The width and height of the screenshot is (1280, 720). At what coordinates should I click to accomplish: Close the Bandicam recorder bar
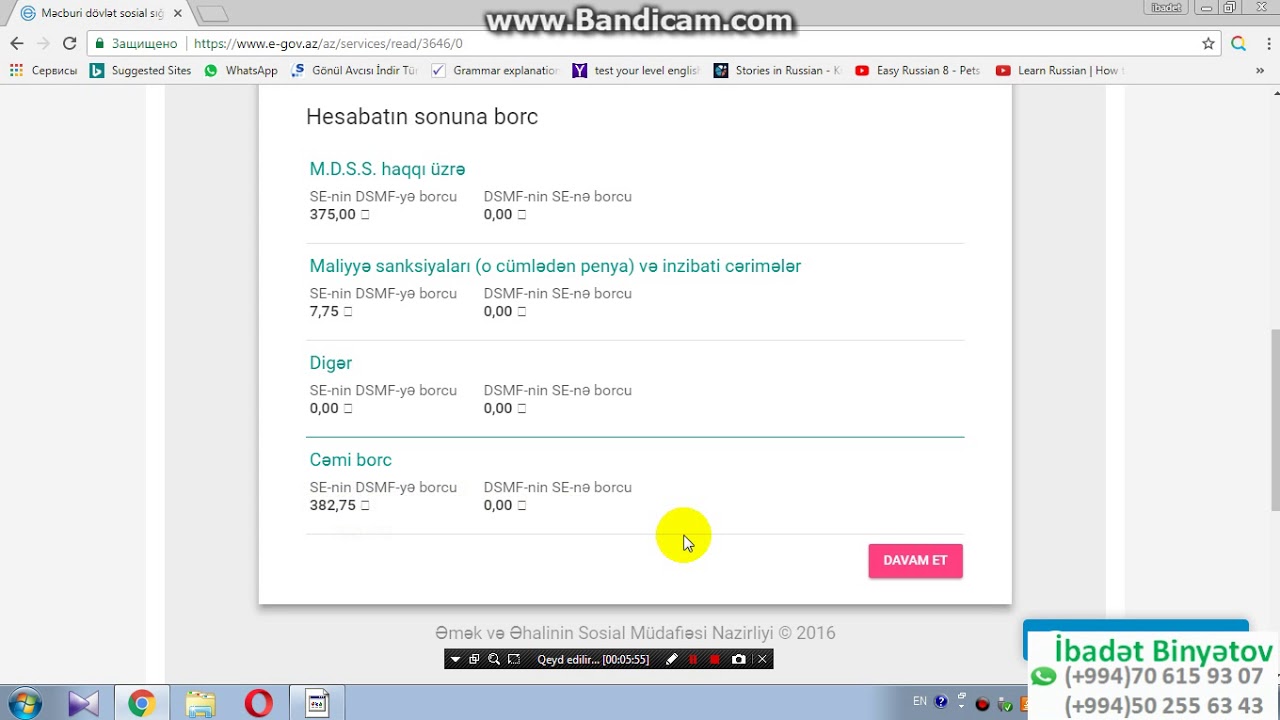762,659
